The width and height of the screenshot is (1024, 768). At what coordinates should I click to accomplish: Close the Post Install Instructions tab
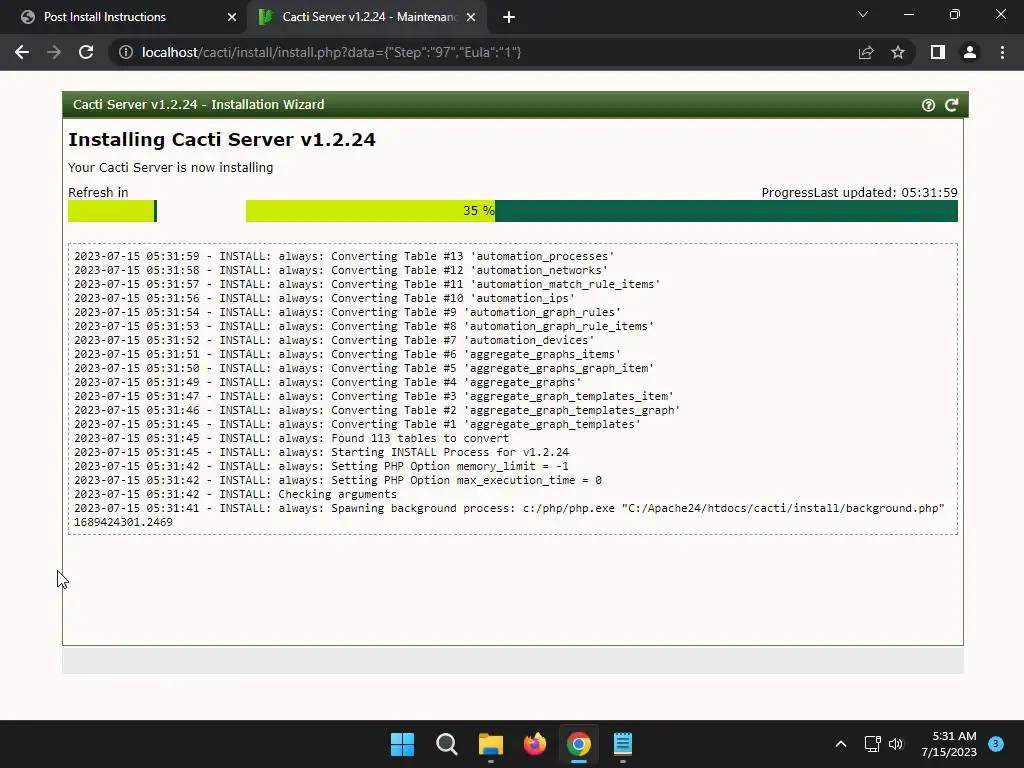[x=232, y=18]
